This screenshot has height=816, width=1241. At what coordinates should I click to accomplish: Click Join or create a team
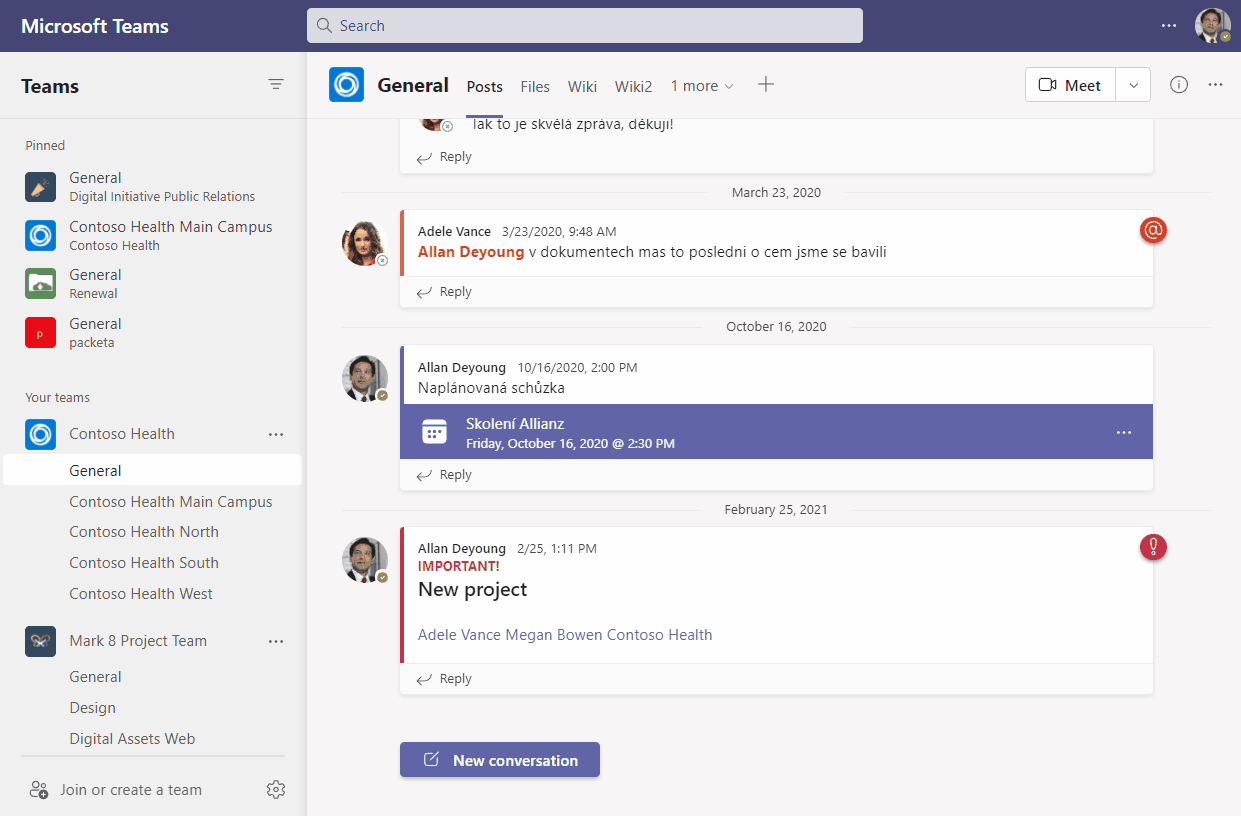[x=116, y=789]
